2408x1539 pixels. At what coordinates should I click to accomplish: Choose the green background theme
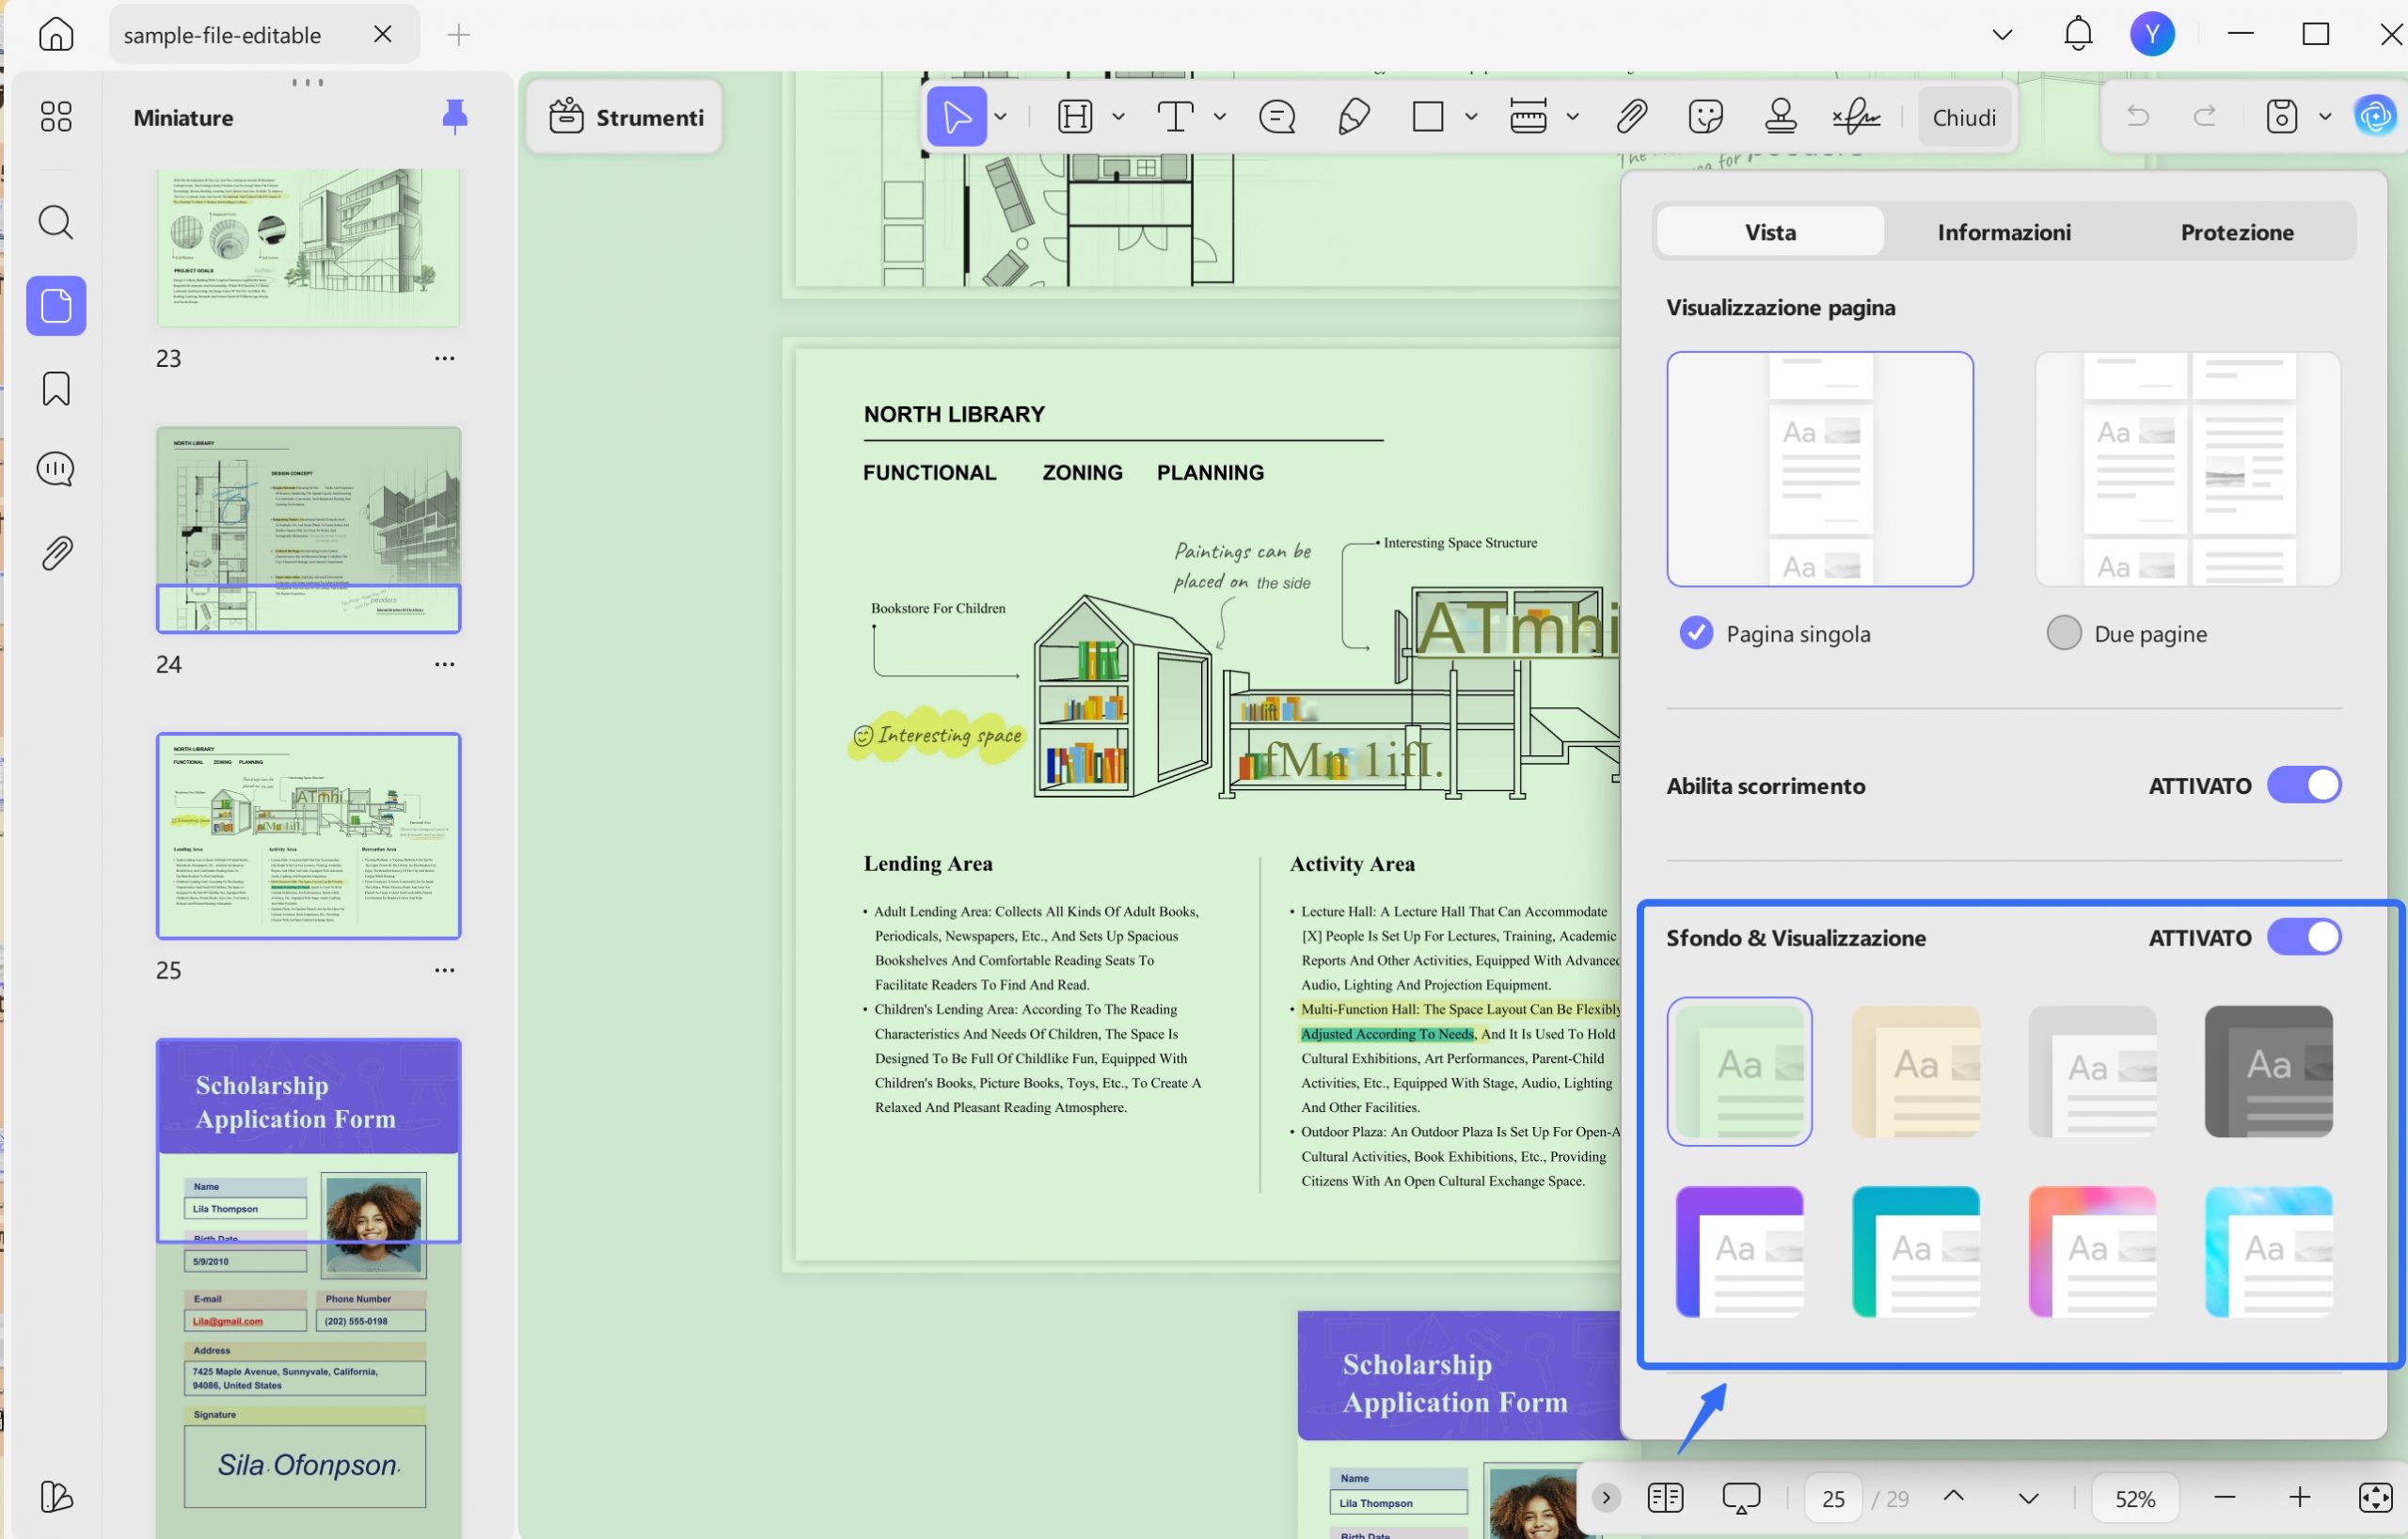click(x=1739, y=1071)
